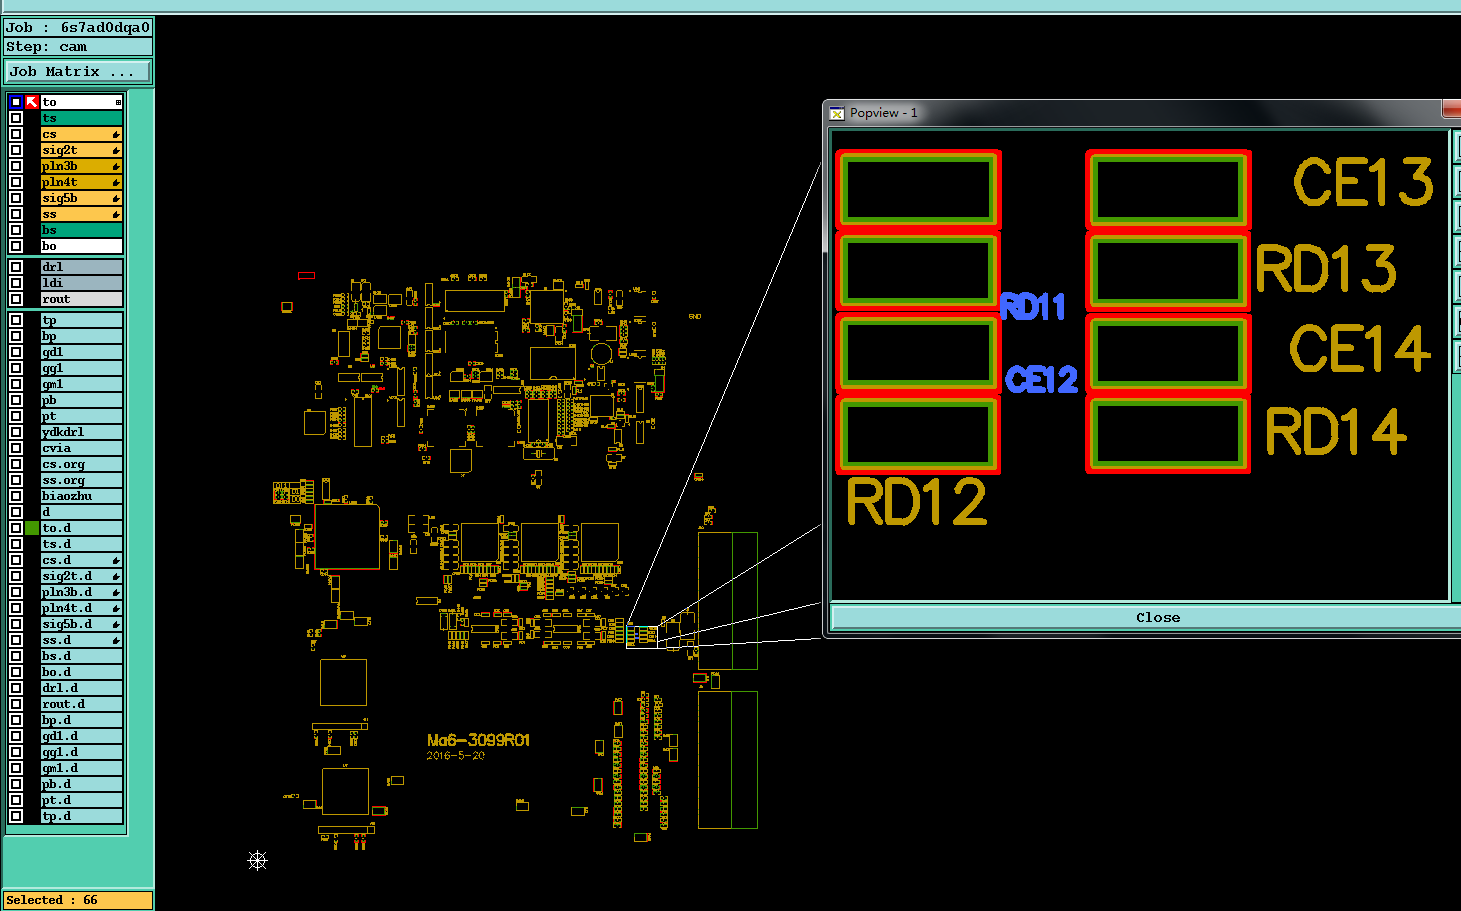Select the gd1.d layer name

pos(81,736)
